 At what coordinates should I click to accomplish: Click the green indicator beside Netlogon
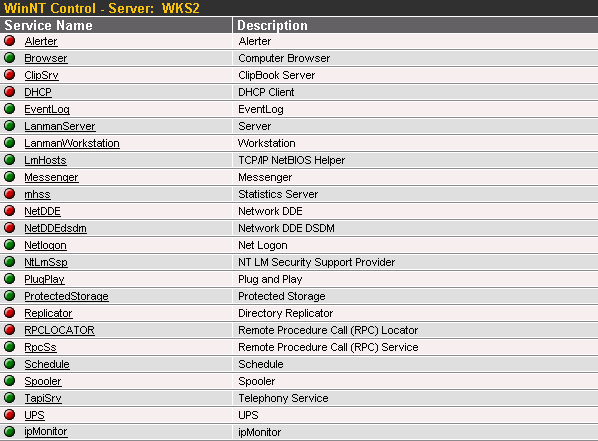(x=10, y=245)
